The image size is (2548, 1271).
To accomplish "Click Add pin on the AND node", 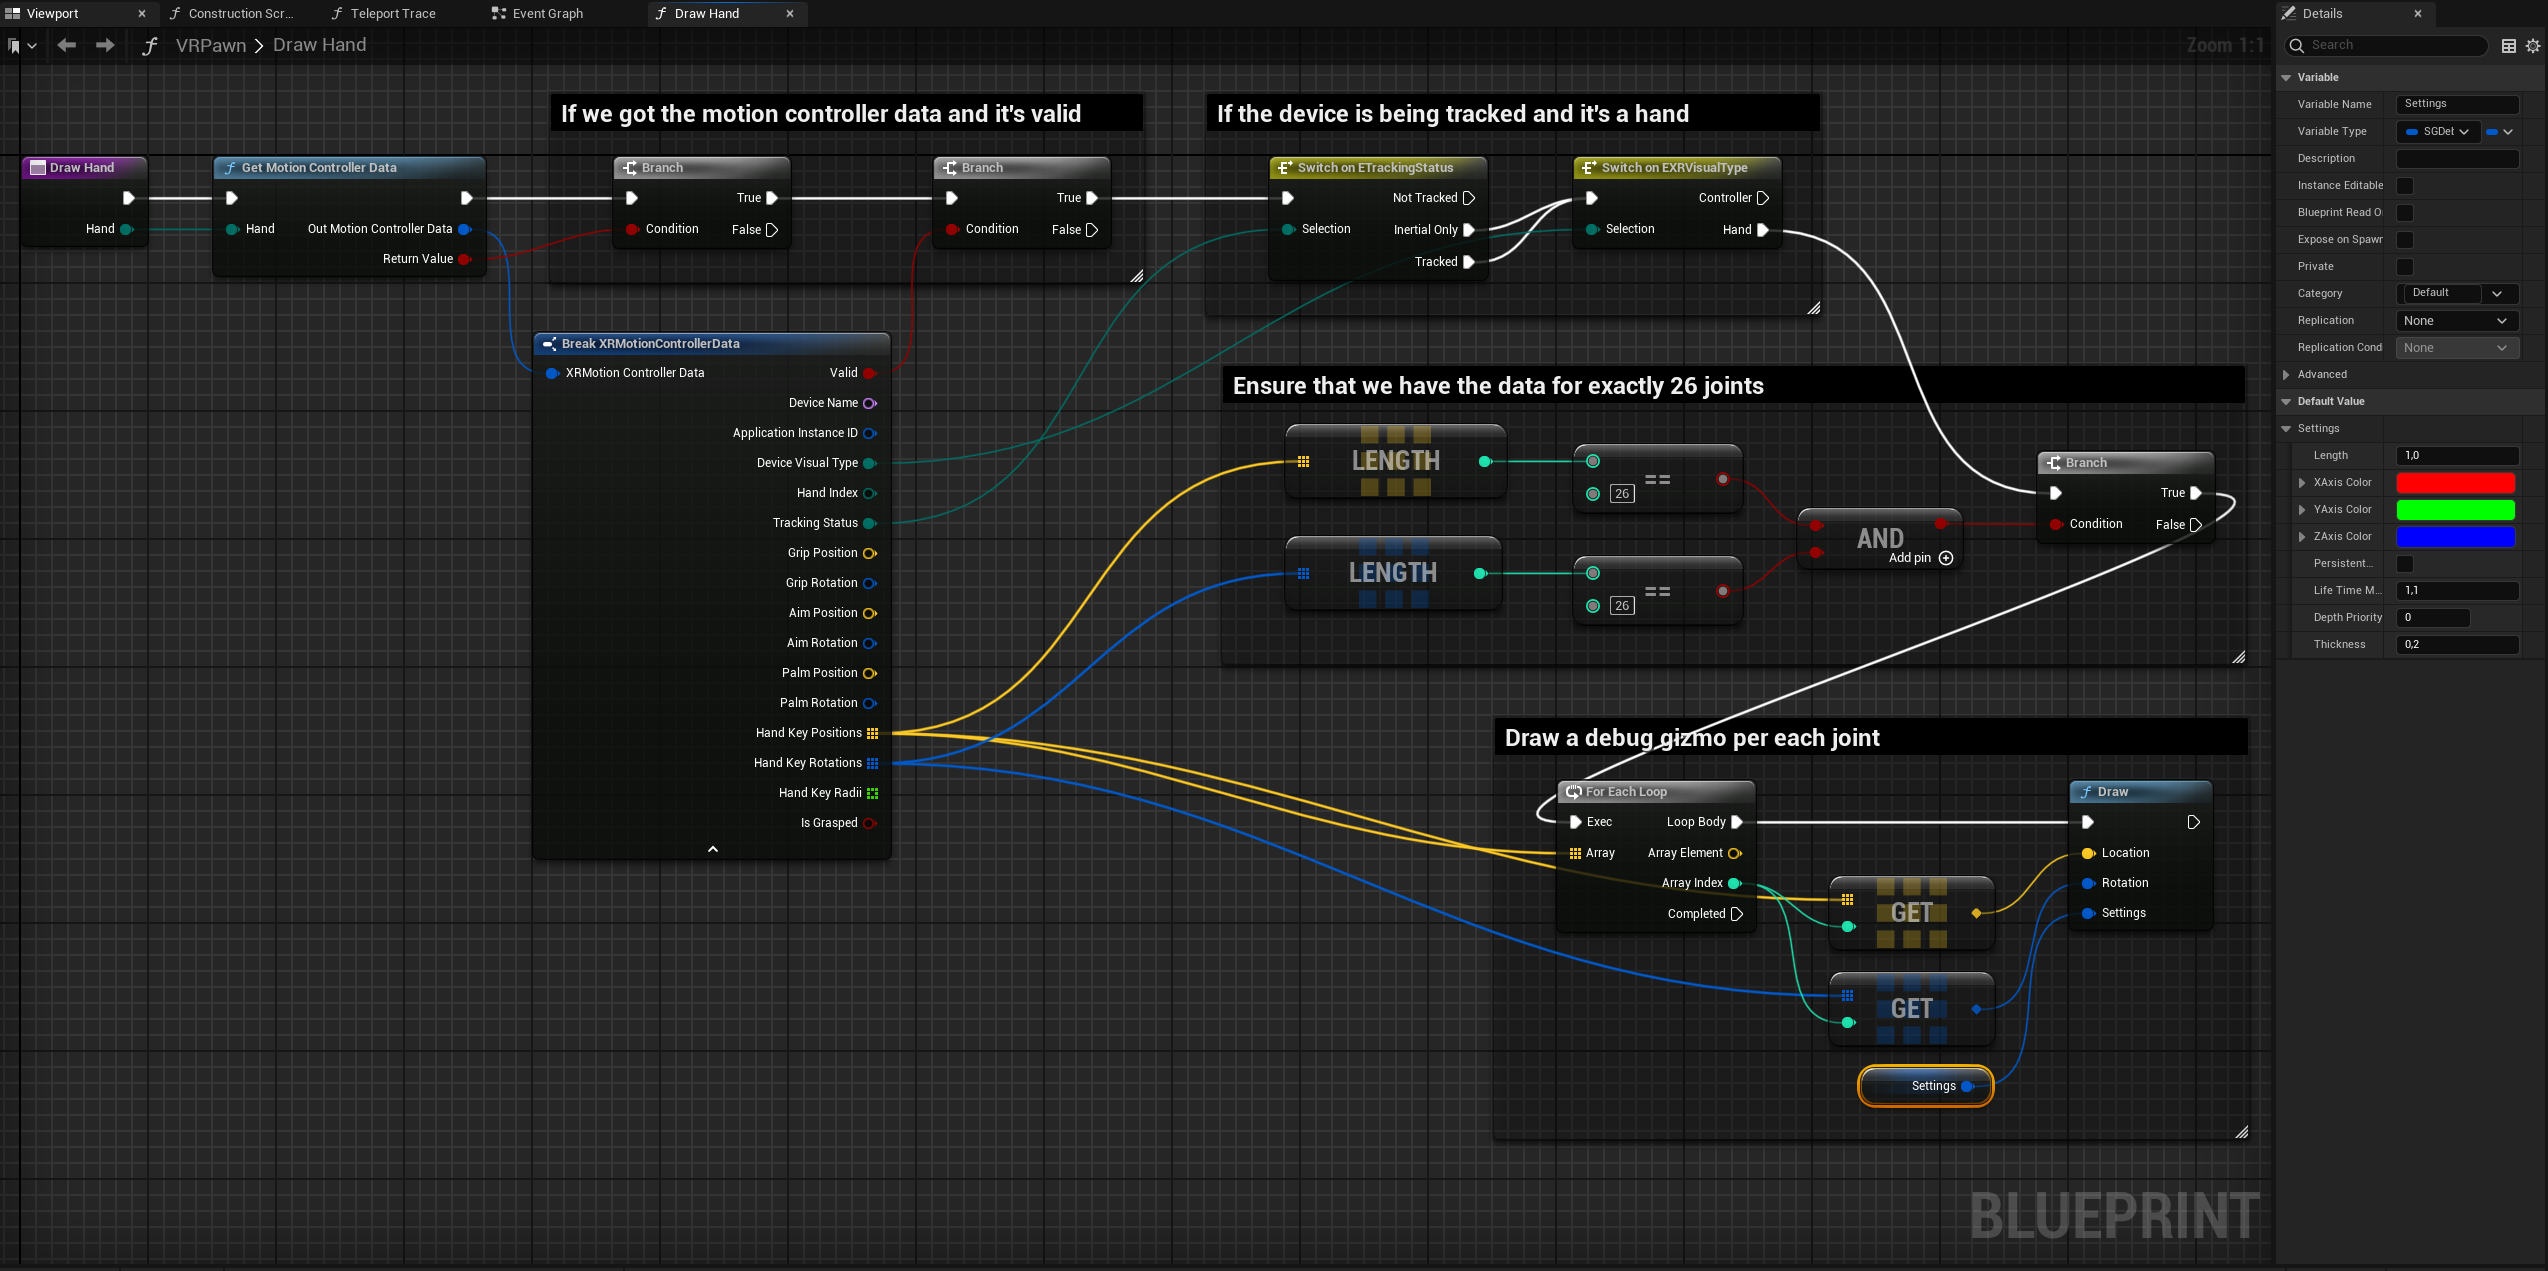I will (x=1945, y=558).
